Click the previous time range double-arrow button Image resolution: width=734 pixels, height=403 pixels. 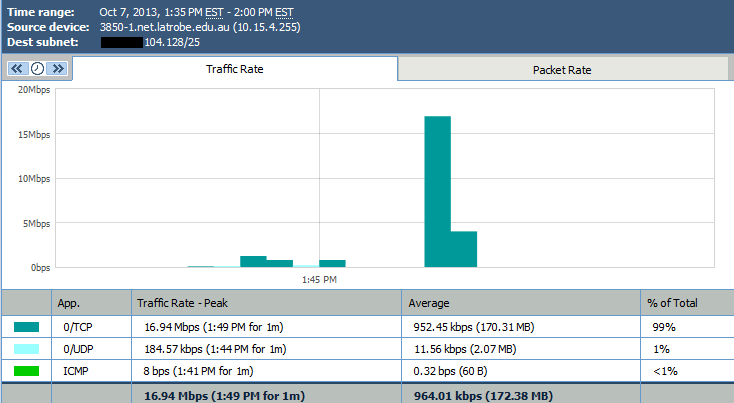pyautogui.click(x=17, y=69)
